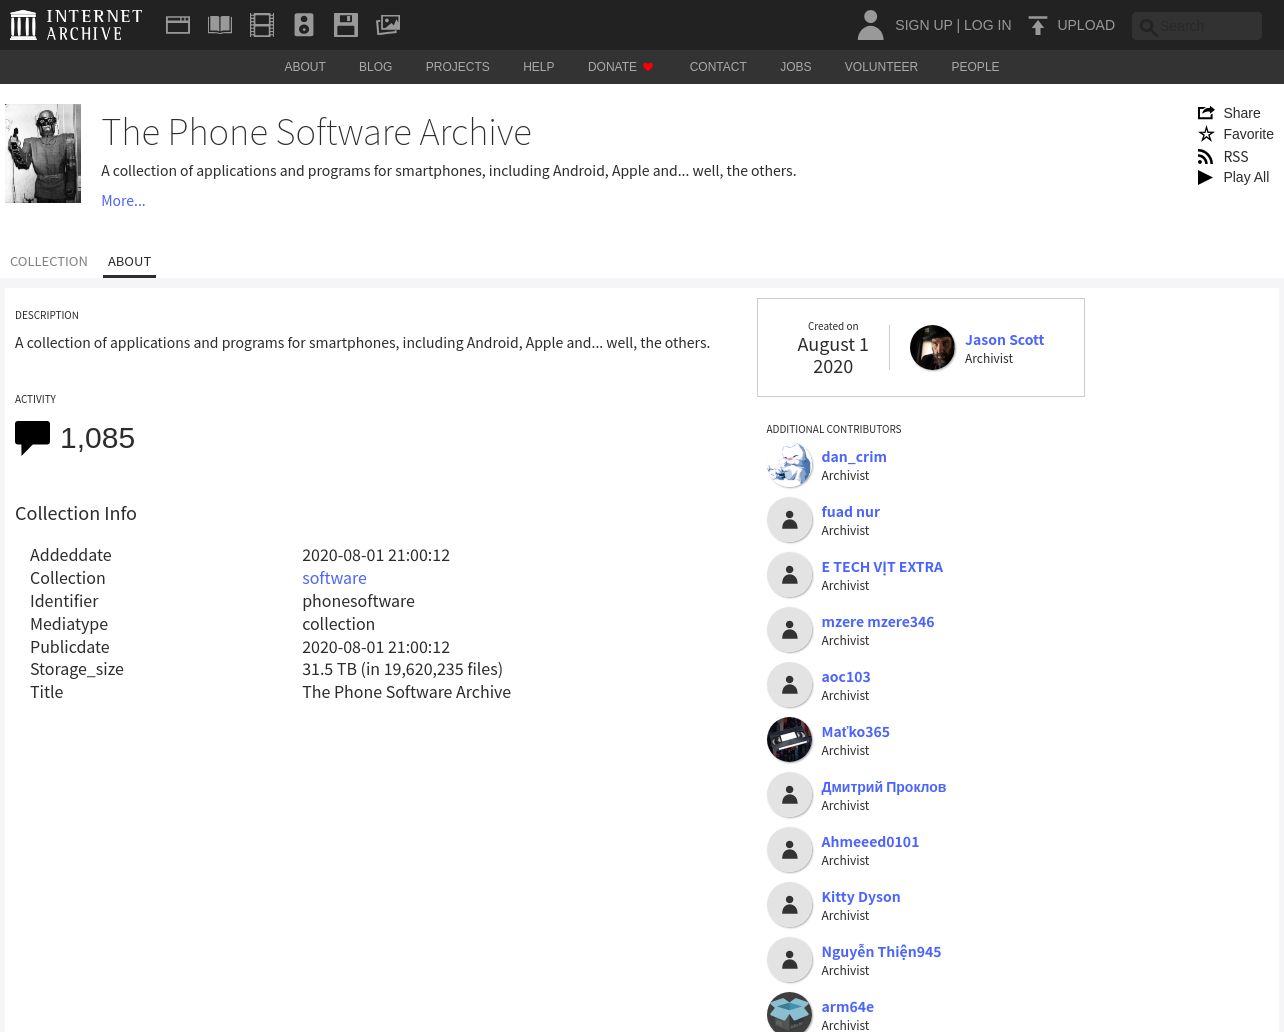Open the Images icon in top bar
Viewport: 1284px width, 1032px height.
(388, 25)
